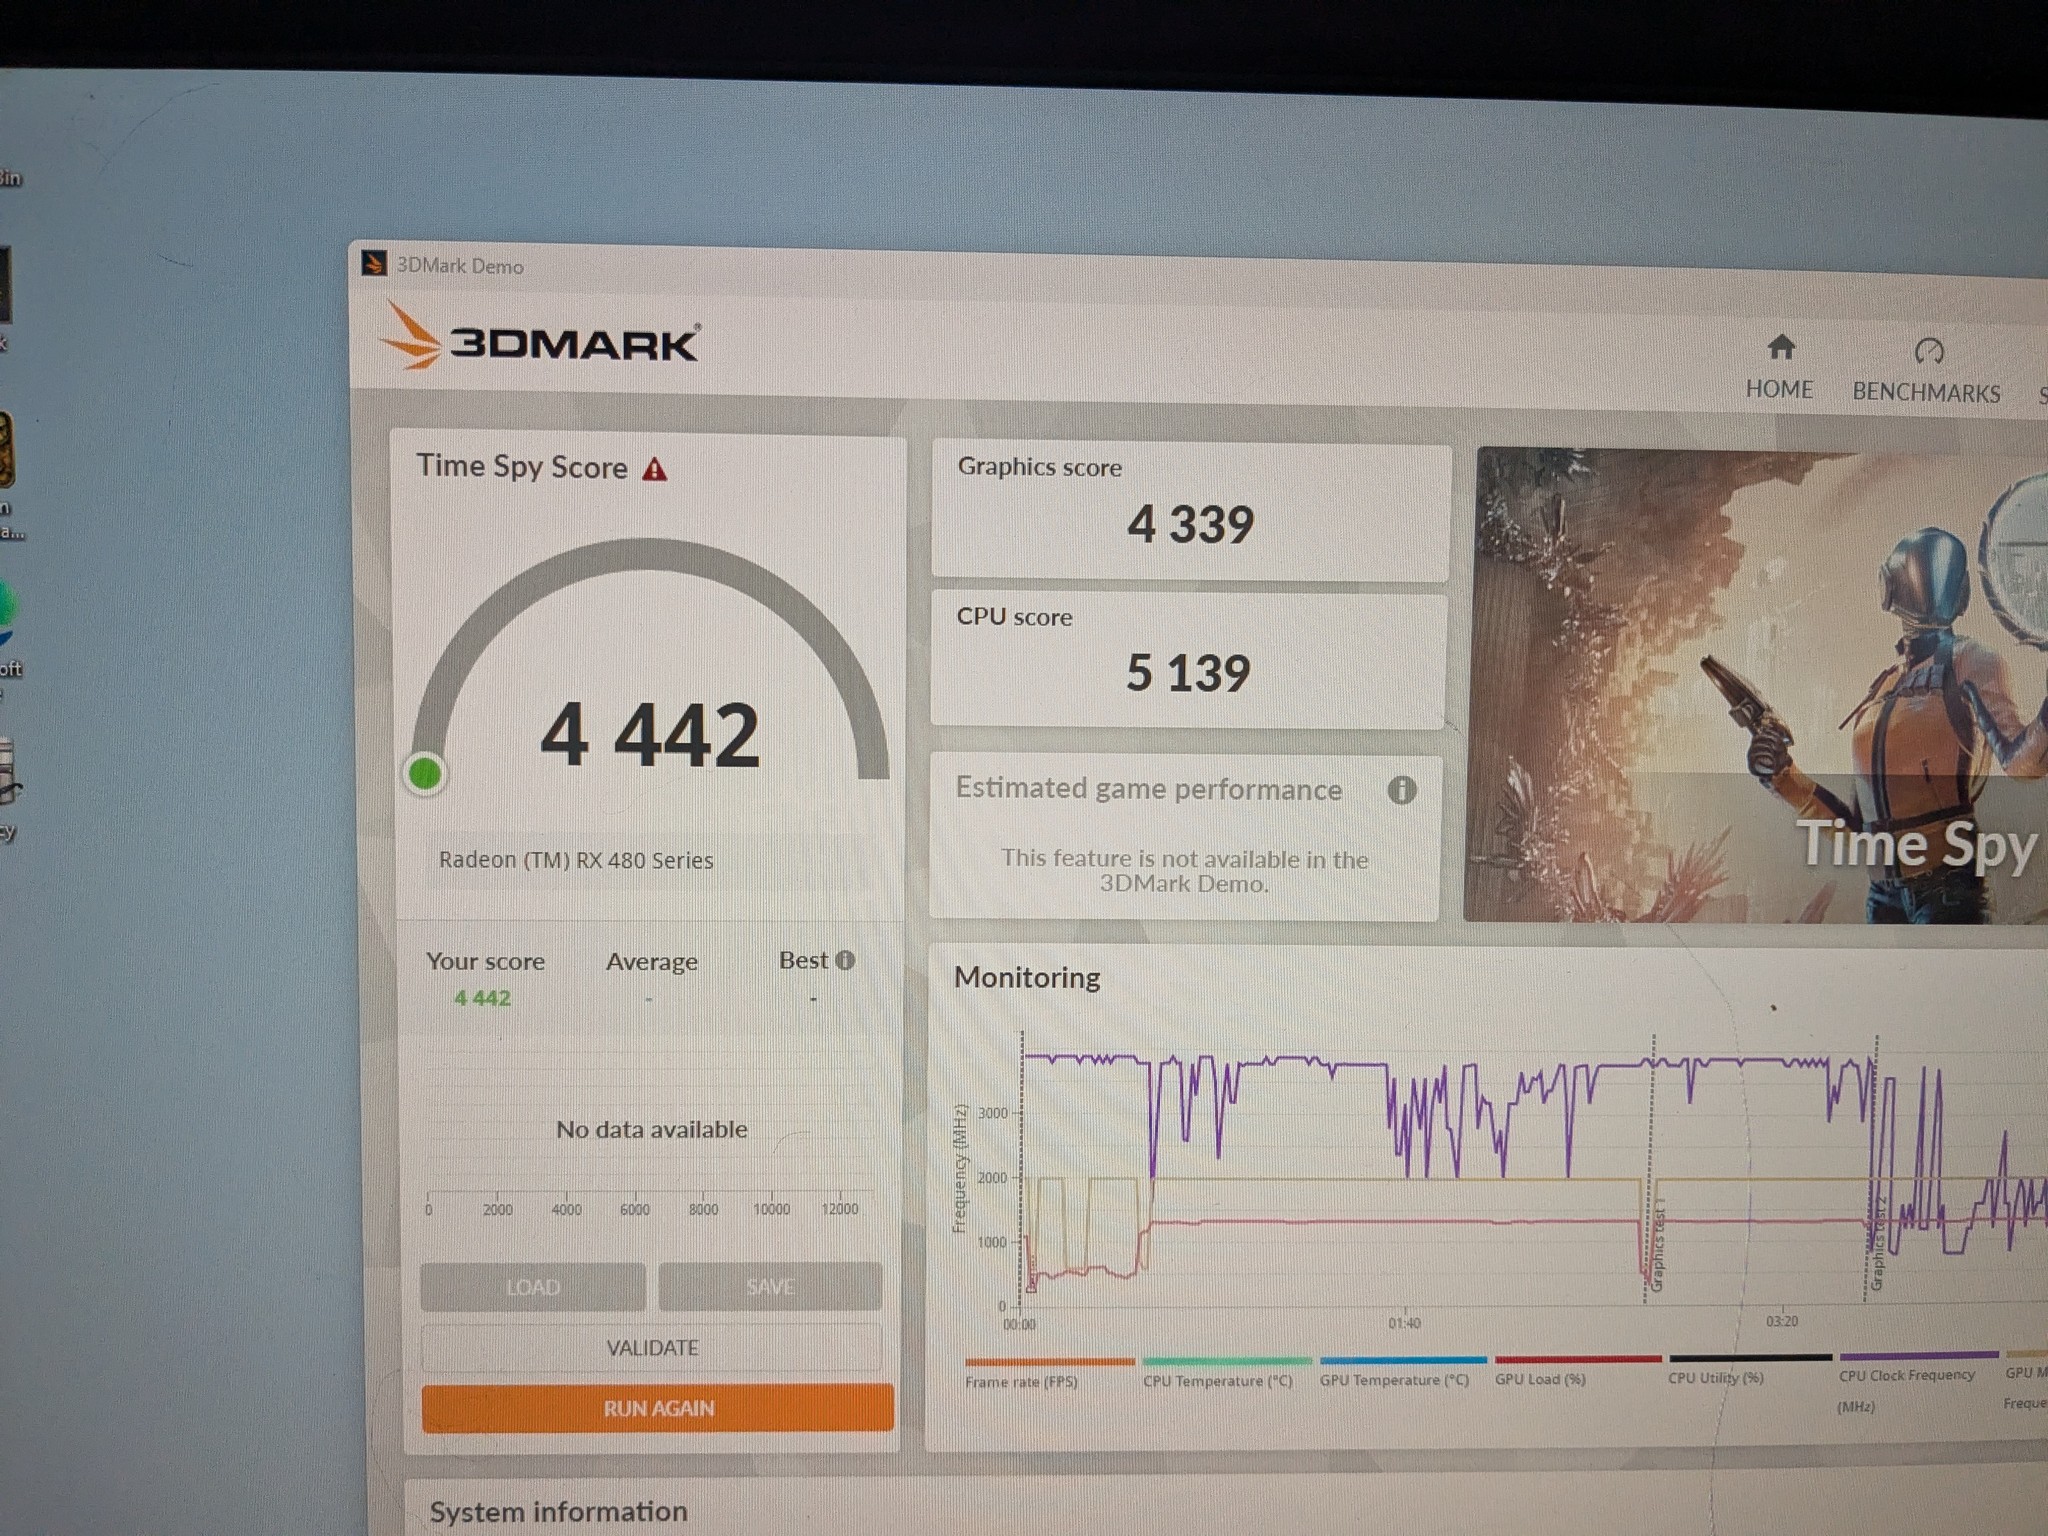This screenshot has height=1536, width=2048.
Task: Open the BENCHMARKS gauge icon
Action: [x=1928, y=351]
